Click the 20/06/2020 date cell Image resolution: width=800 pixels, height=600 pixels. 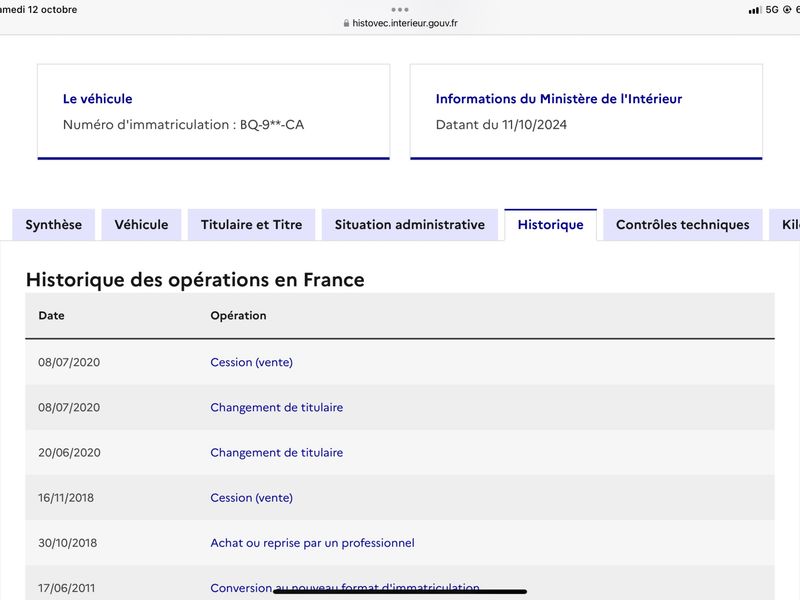69,453
